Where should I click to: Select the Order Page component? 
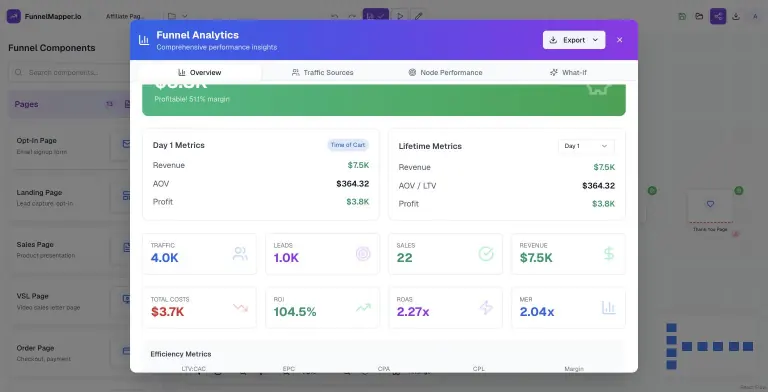point(70,353)
